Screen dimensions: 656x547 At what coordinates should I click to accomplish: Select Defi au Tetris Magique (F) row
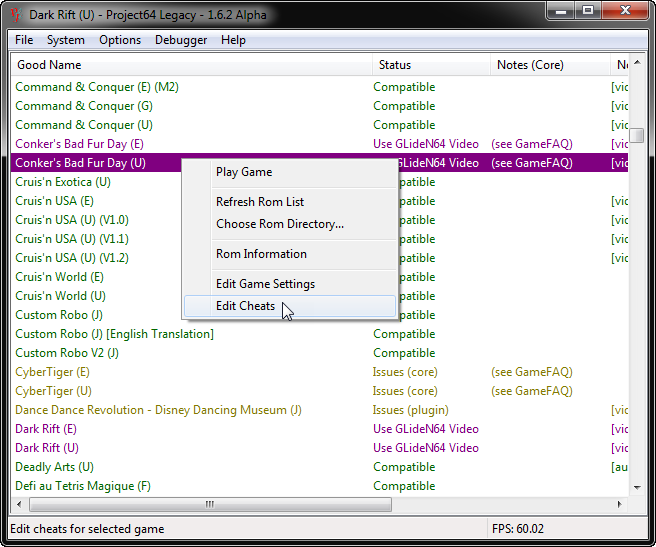320,486
